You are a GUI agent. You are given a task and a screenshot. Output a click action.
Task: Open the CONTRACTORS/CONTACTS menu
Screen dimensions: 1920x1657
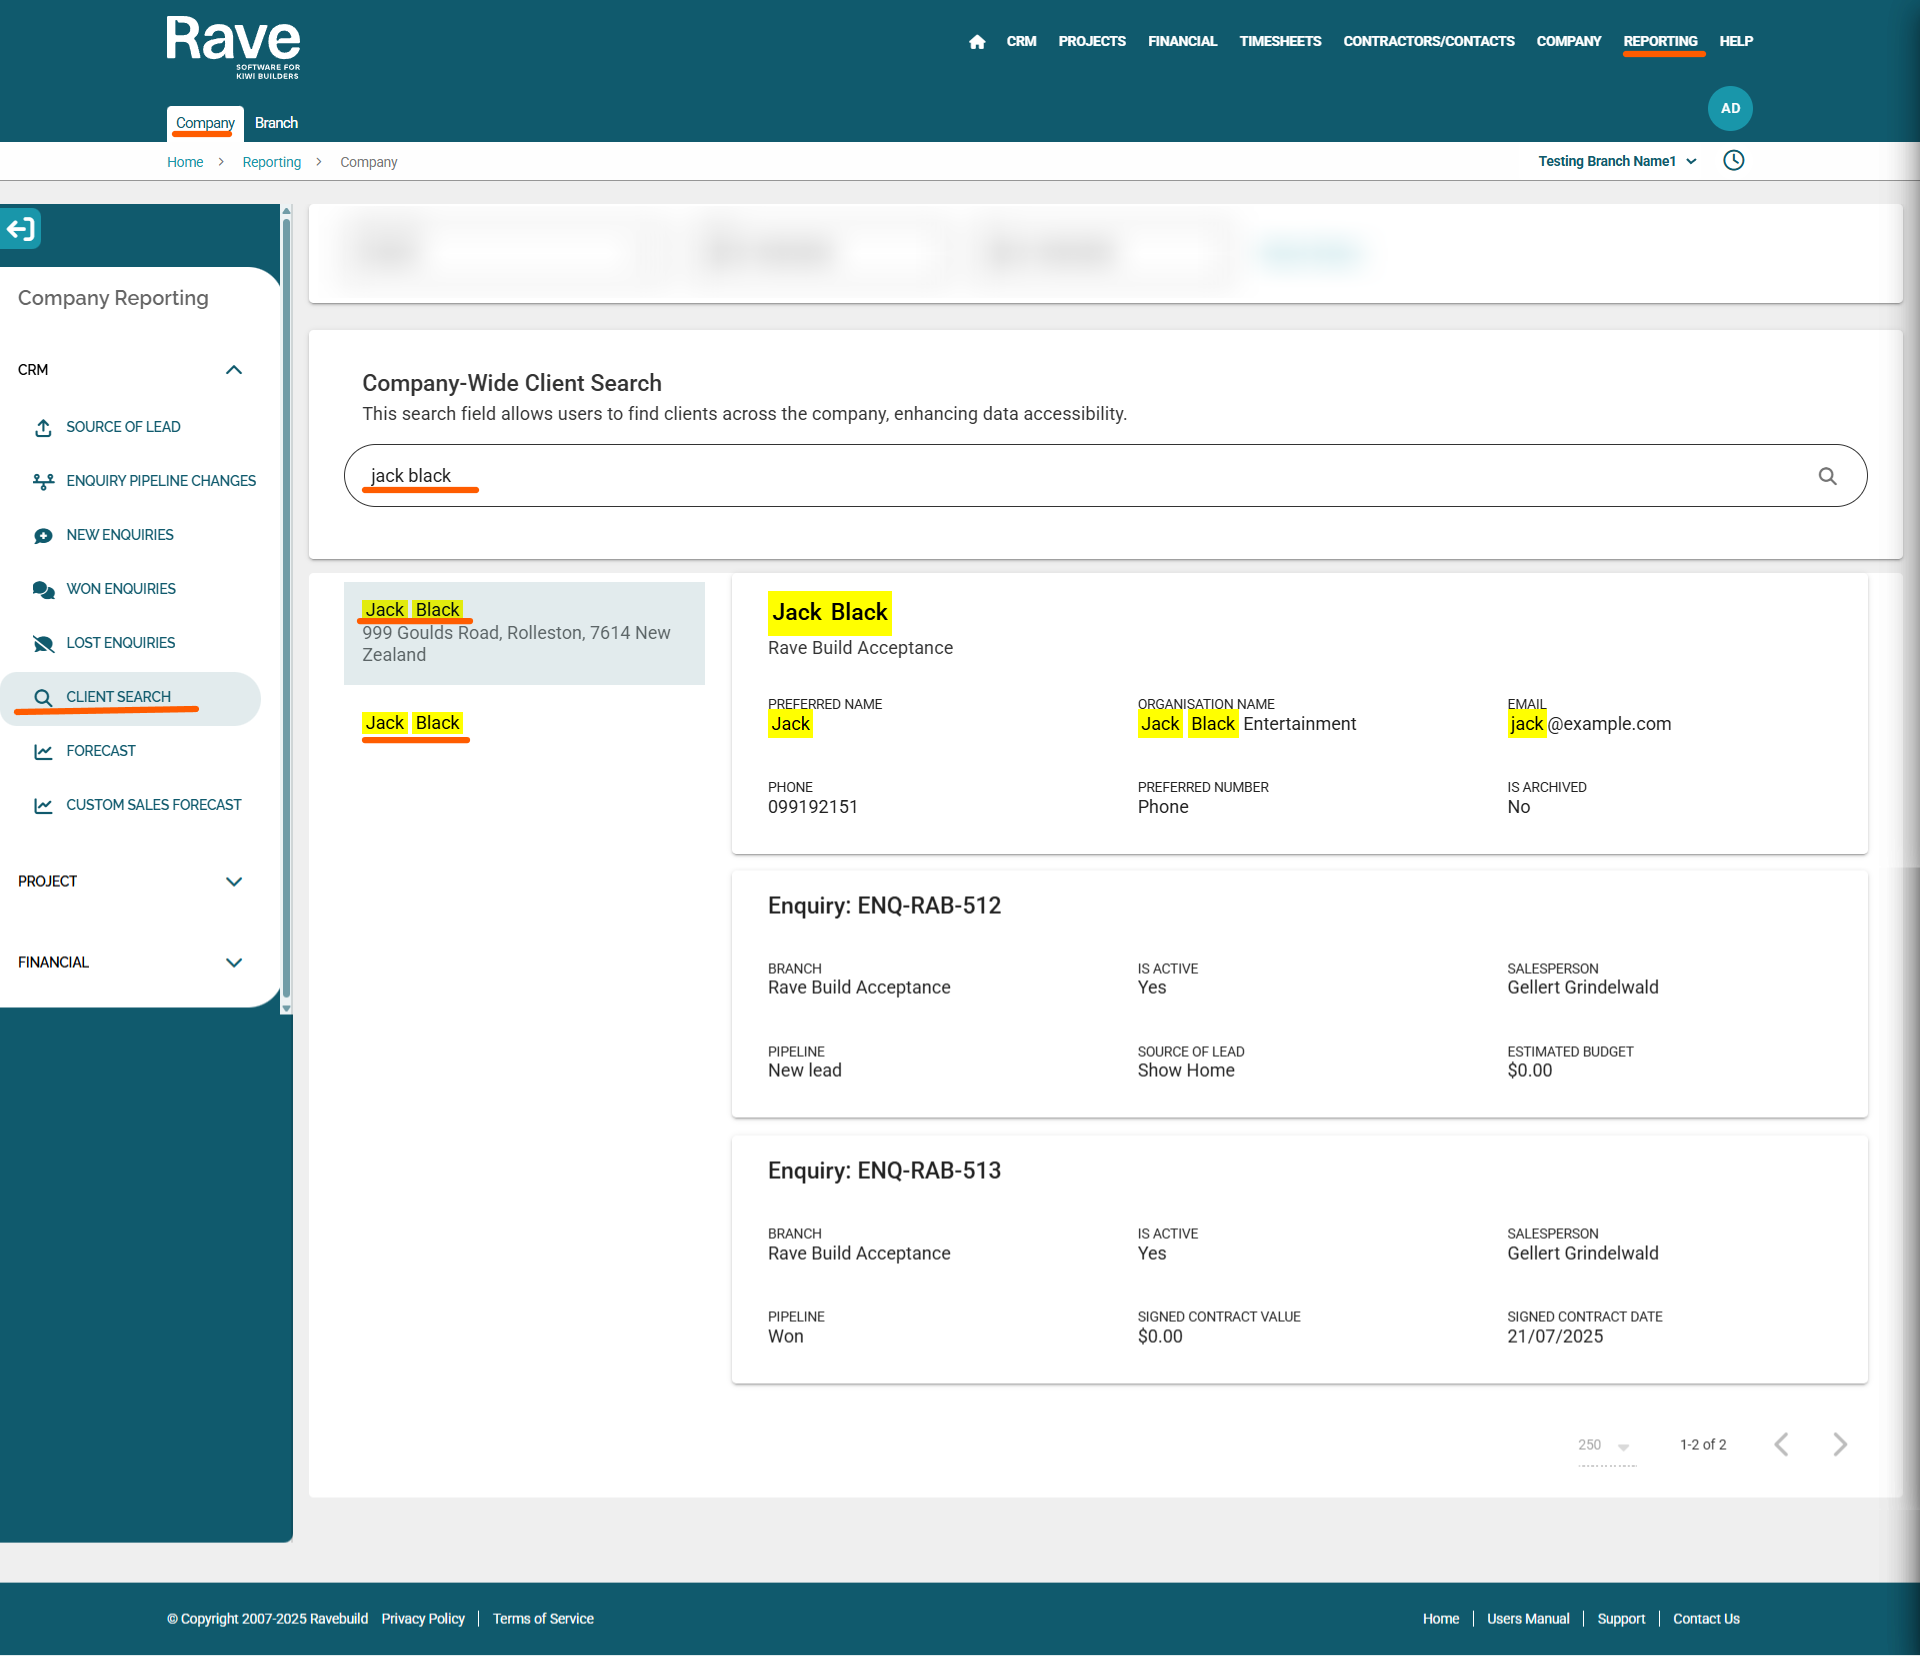[1429, 42]
